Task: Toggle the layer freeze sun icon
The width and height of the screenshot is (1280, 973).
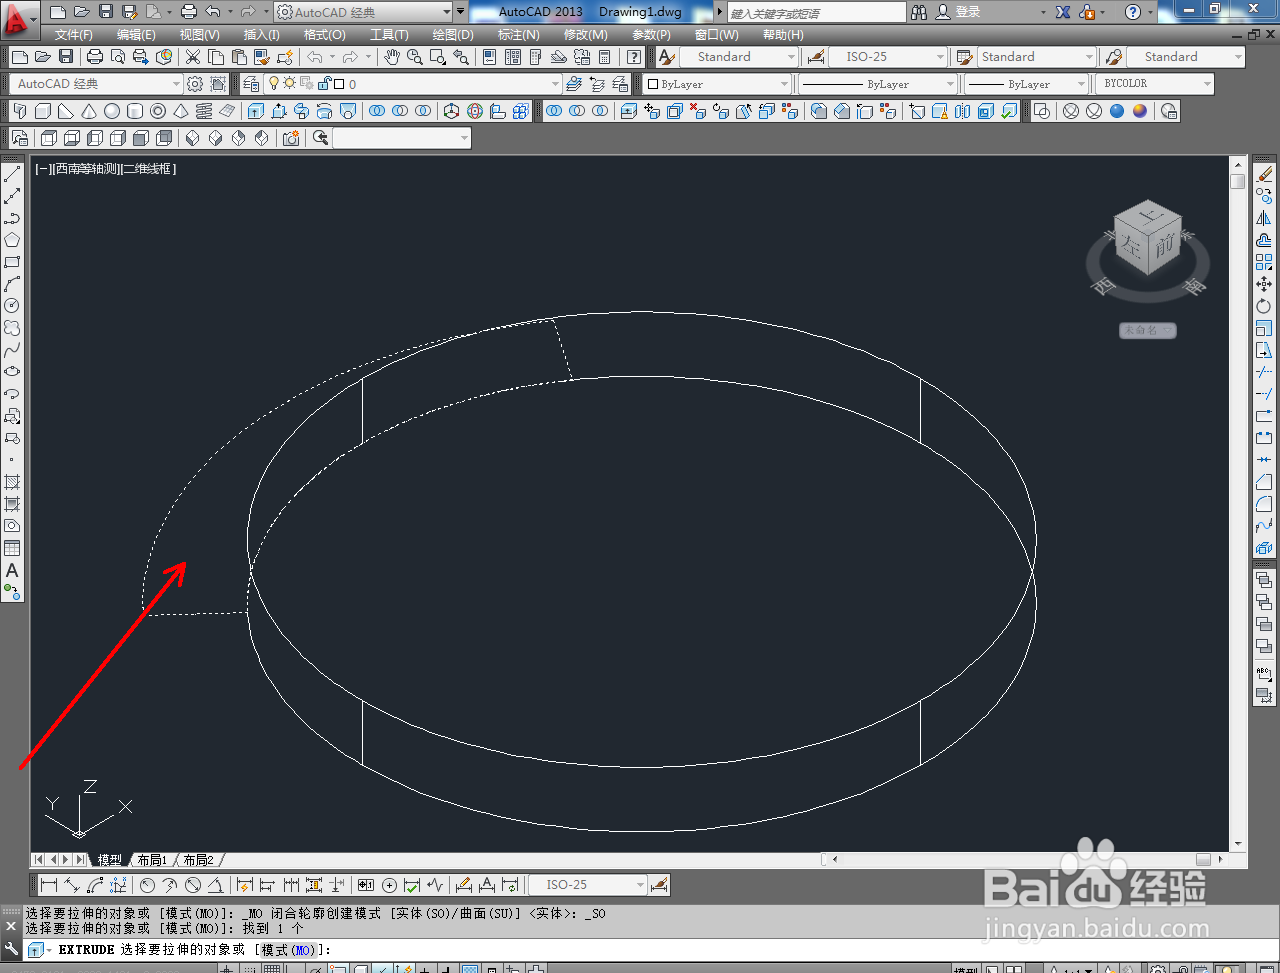Action: coord(290,84)
